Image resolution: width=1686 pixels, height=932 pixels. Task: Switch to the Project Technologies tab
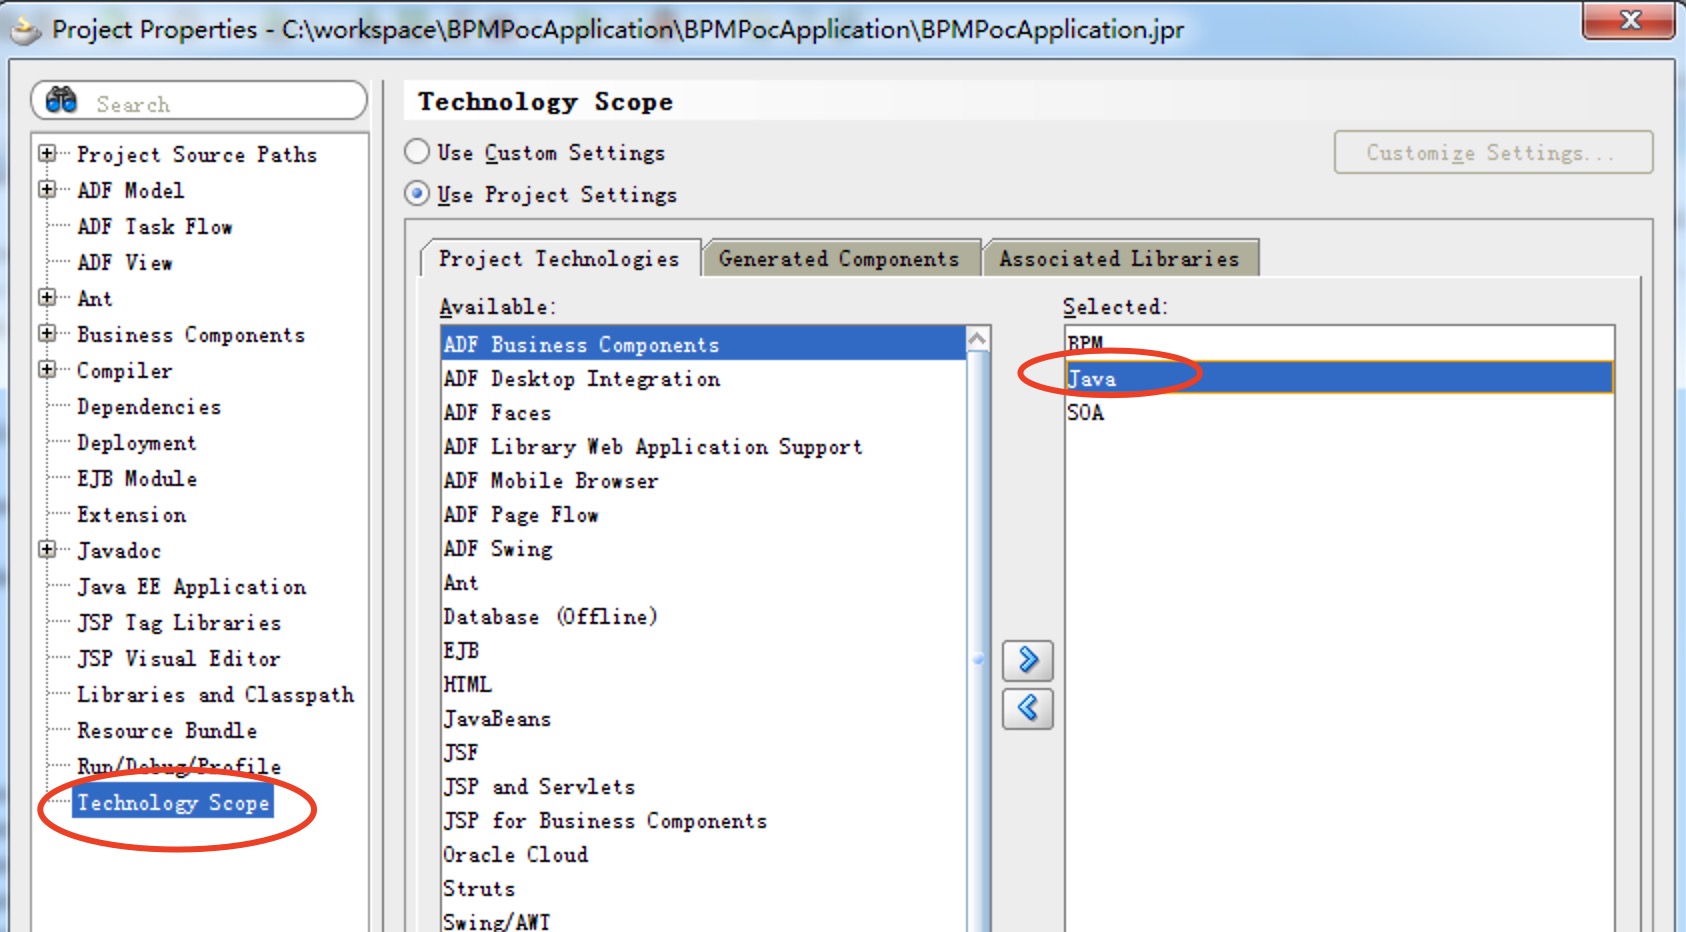[x=559, y=258]
